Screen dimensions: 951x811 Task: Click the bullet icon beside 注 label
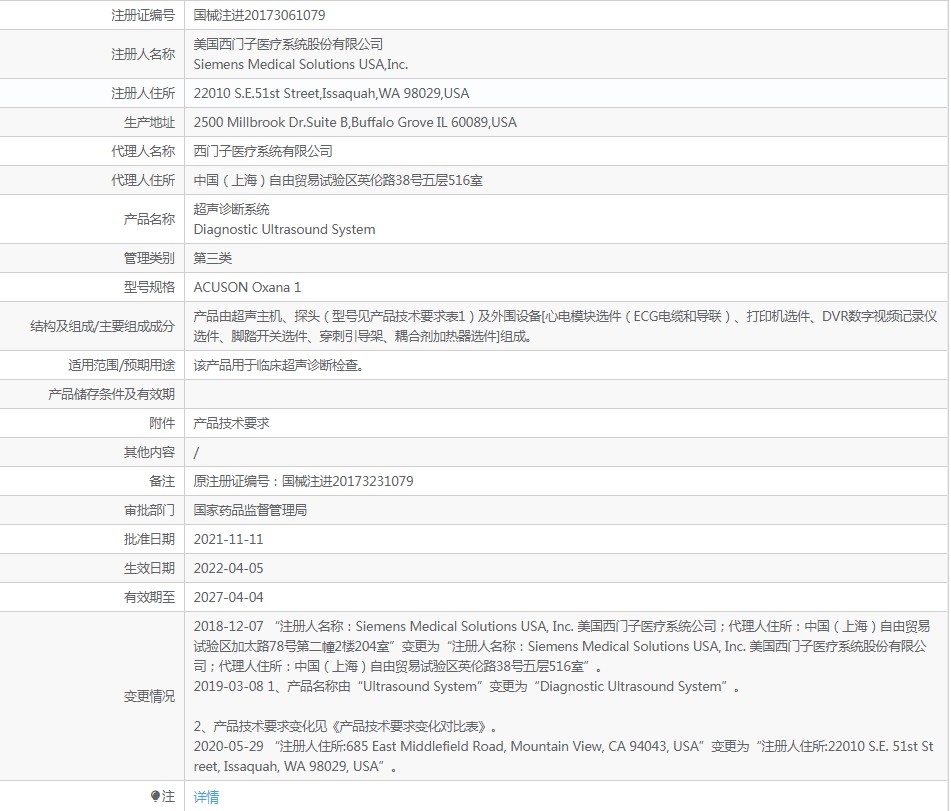(x=155, y=796)
